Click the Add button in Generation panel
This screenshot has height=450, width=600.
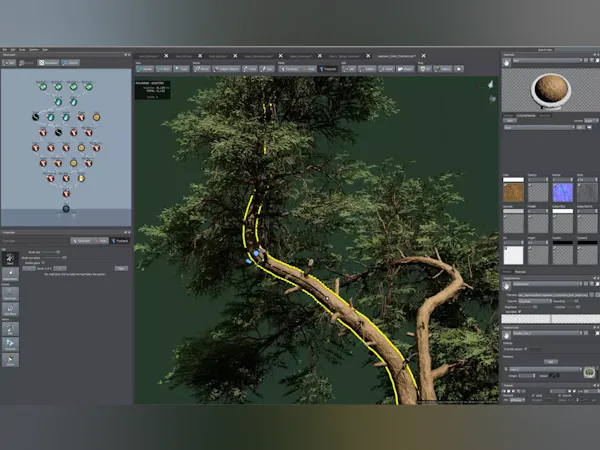pyautogui.click(x=9, y=62)
